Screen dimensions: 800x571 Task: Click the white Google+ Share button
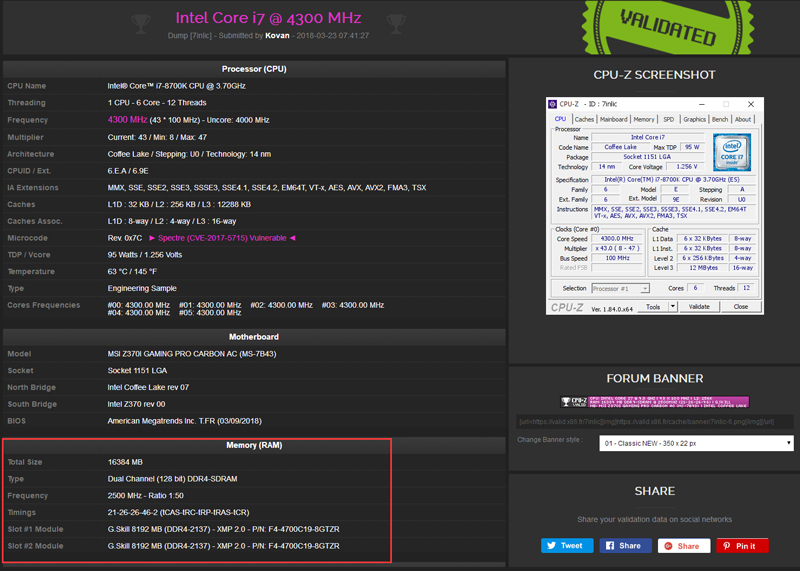684,545
